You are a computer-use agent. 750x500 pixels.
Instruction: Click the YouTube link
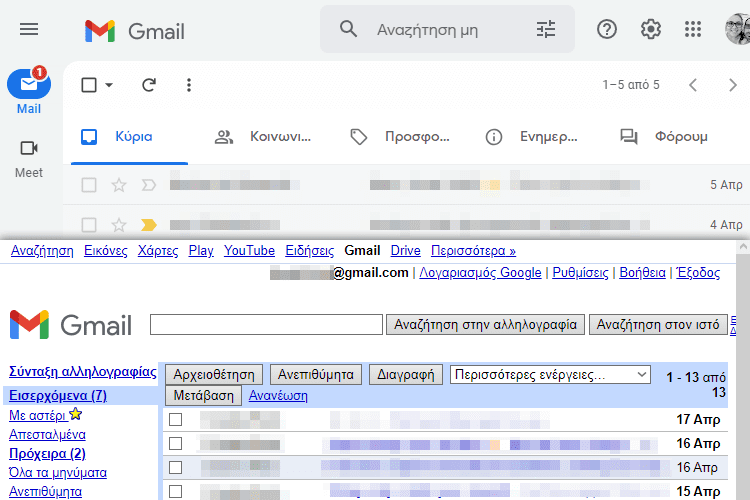click(249, 251)
